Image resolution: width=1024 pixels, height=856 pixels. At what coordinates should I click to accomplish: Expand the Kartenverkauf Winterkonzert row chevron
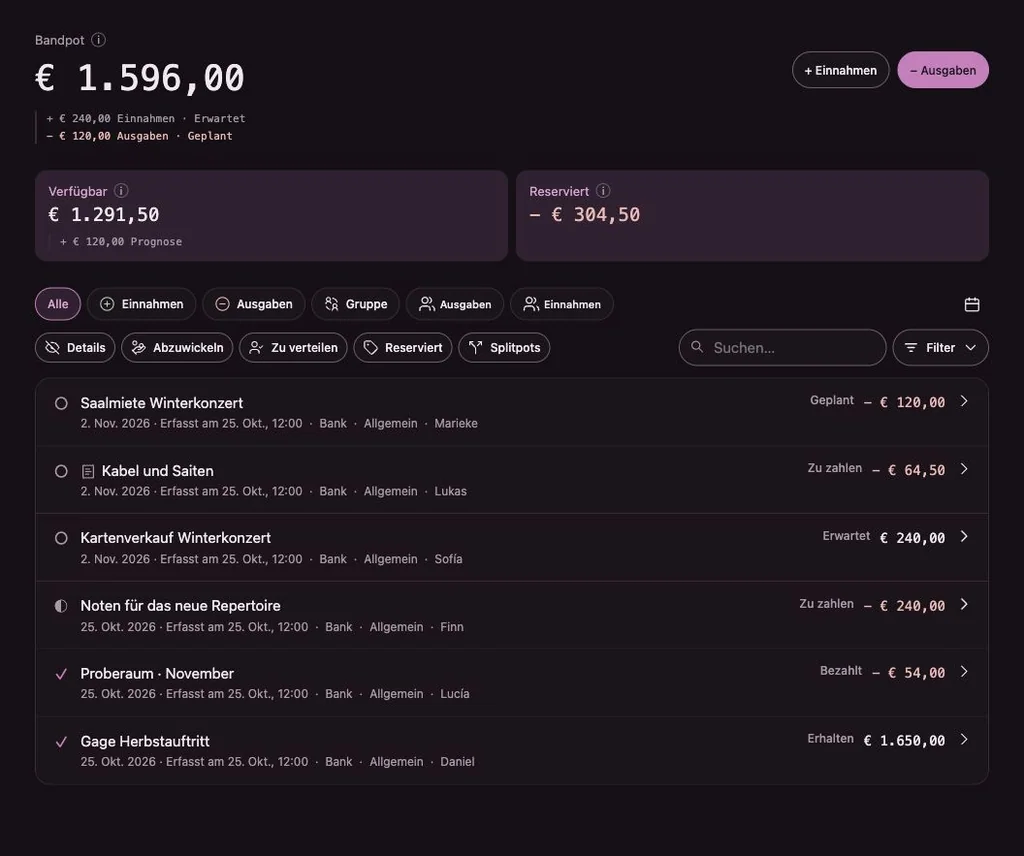964,536
